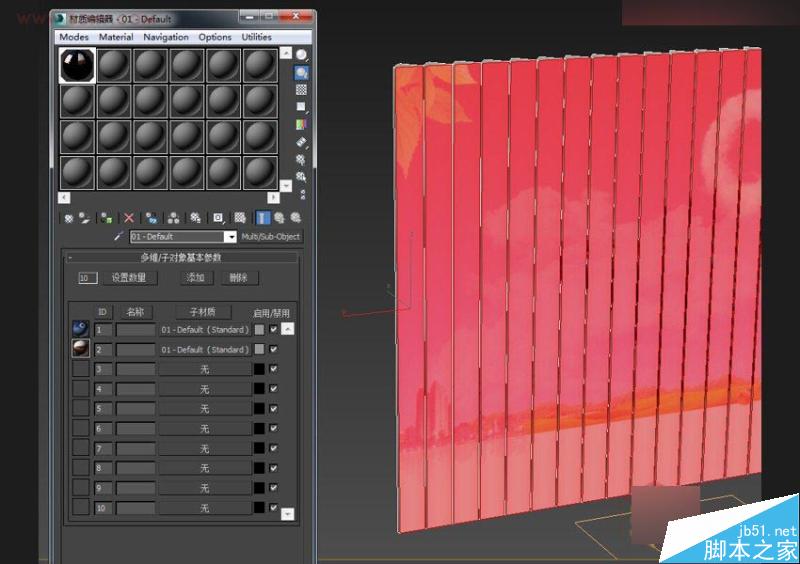The image size is (800, 564).
Task: Click sub-material list scroll-down arrow
Action: (288, 514)
